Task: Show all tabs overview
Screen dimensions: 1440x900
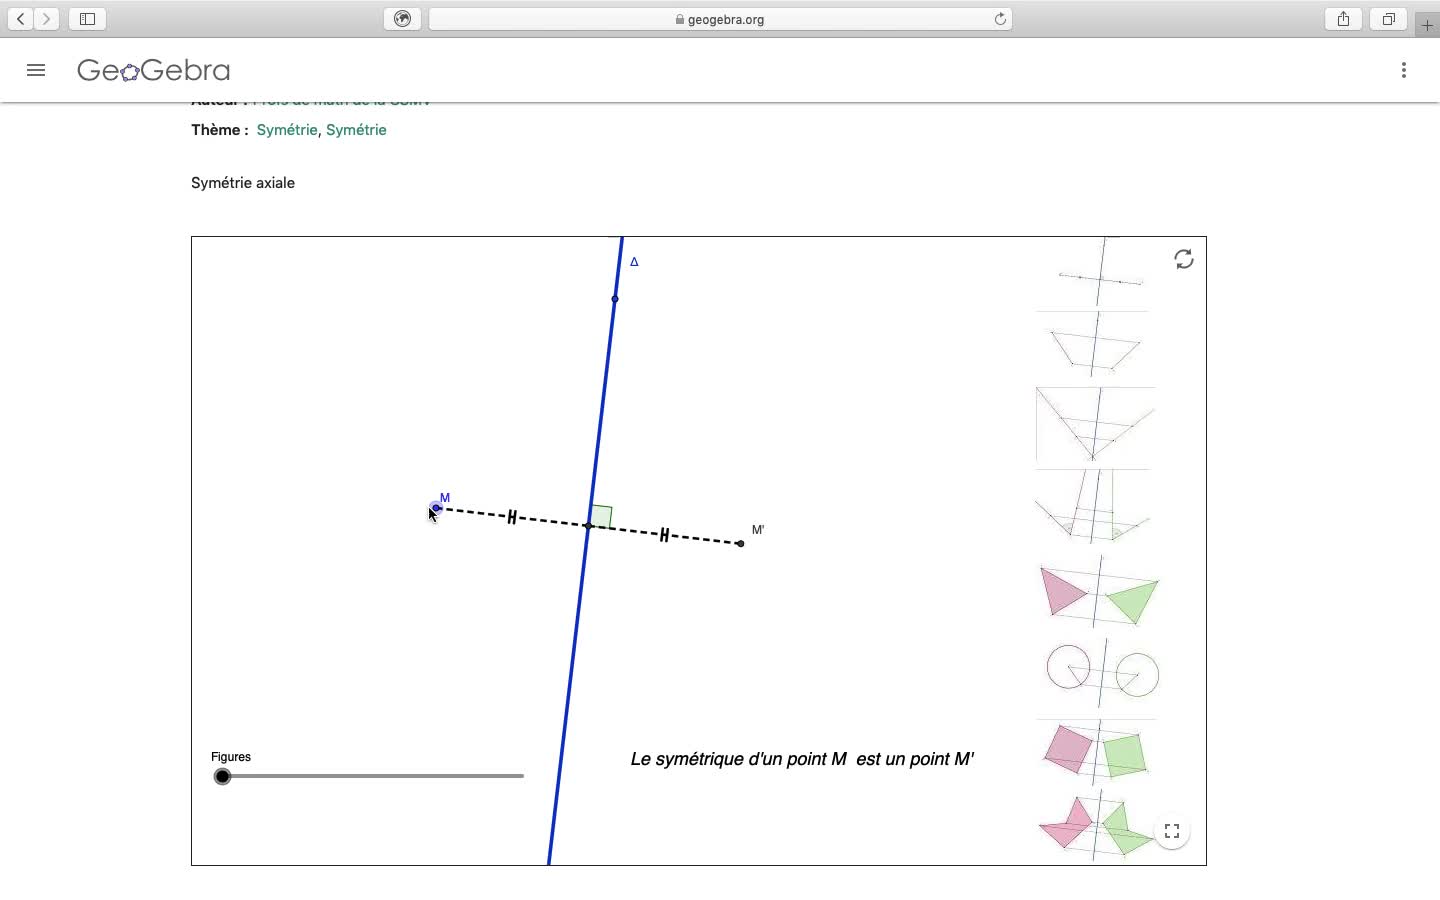Action: [x=1388, y=19]
